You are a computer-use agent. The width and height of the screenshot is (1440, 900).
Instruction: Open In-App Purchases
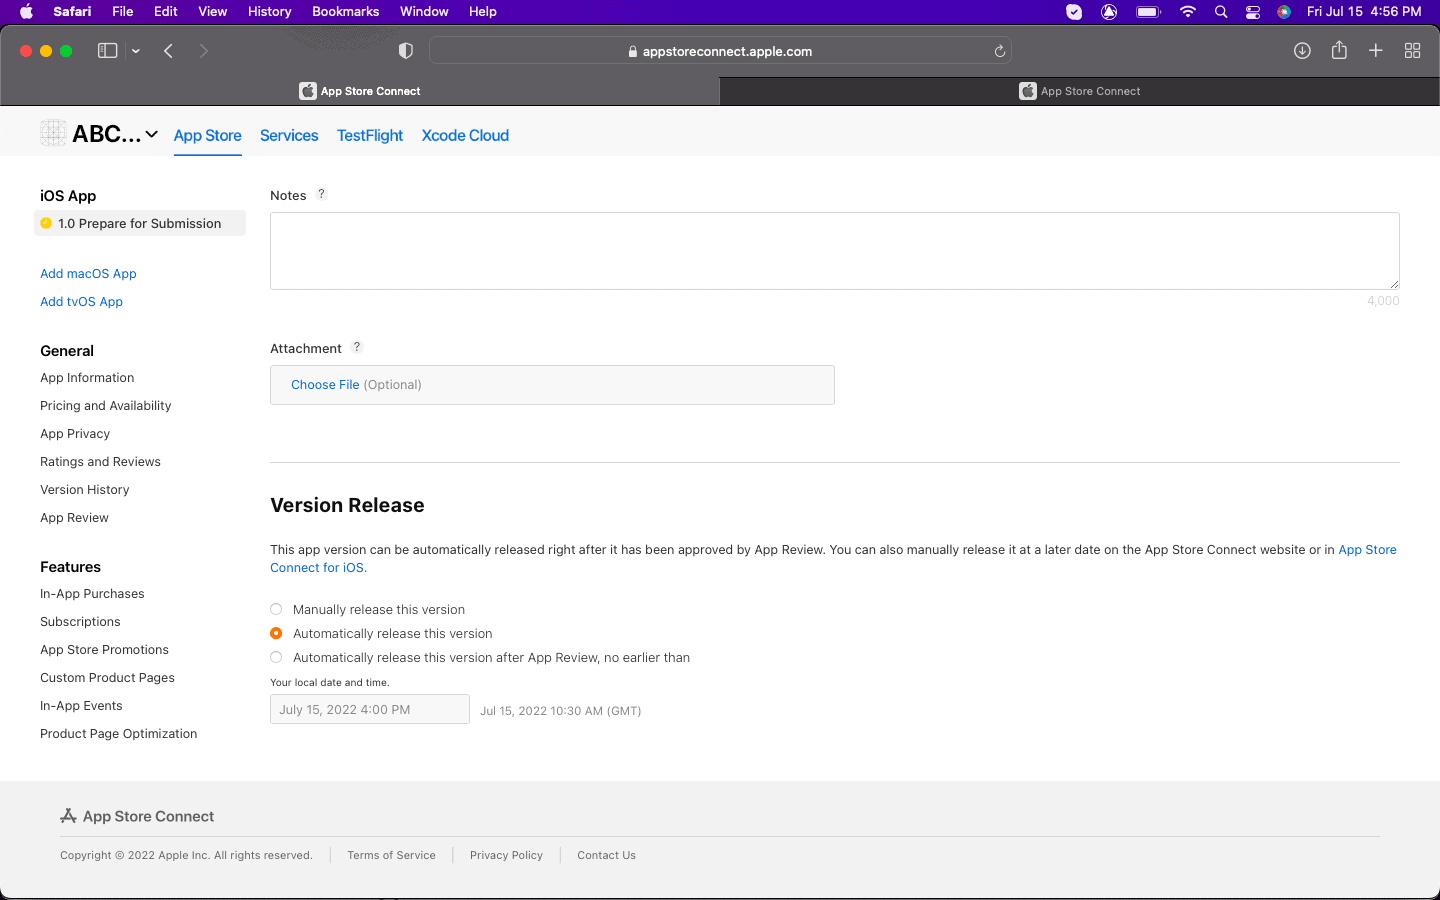(92, 593)
